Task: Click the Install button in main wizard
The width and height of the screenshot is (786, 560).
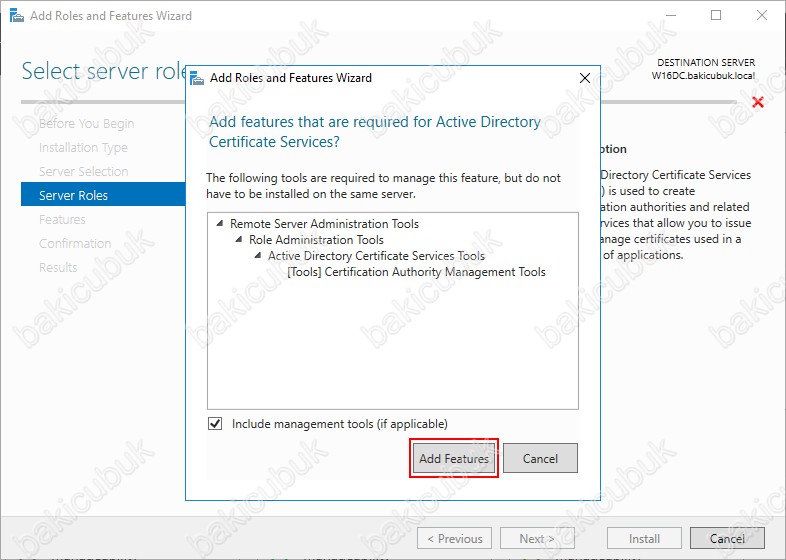Action: click(x=644, y=538)
